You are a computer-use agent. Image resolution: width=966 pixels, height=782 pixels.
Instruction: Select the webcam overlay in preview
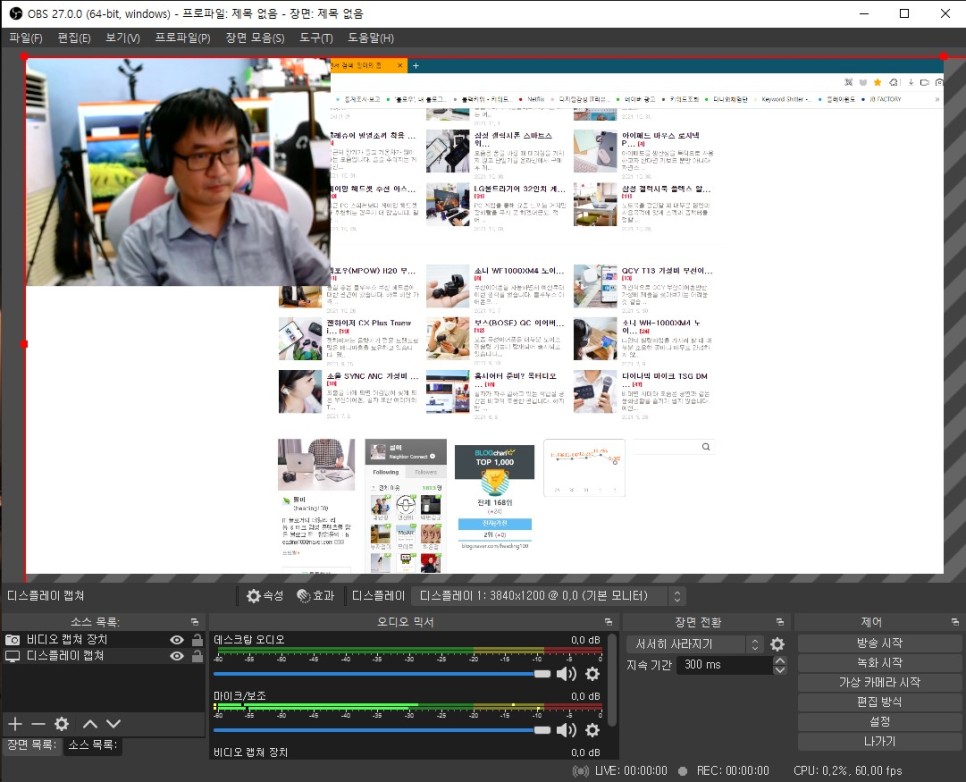click(x=178, y=171)
